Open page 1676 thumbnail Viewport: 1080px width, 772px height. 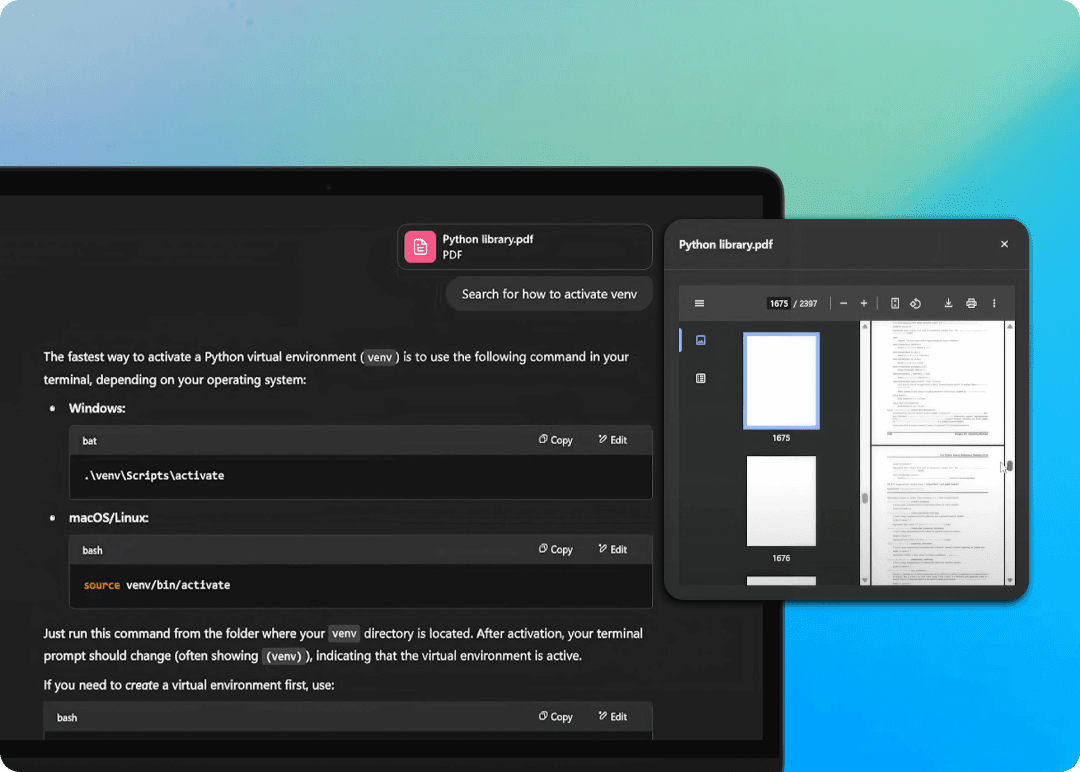pyautogui.click(x=781, y=502)
